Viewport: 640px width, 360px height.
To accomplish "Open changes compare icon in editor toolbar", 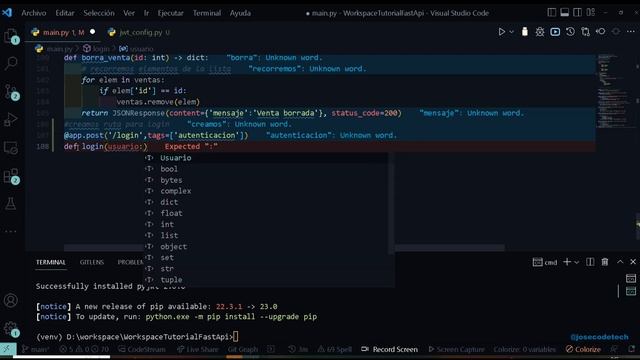I will tap(585, 32).
